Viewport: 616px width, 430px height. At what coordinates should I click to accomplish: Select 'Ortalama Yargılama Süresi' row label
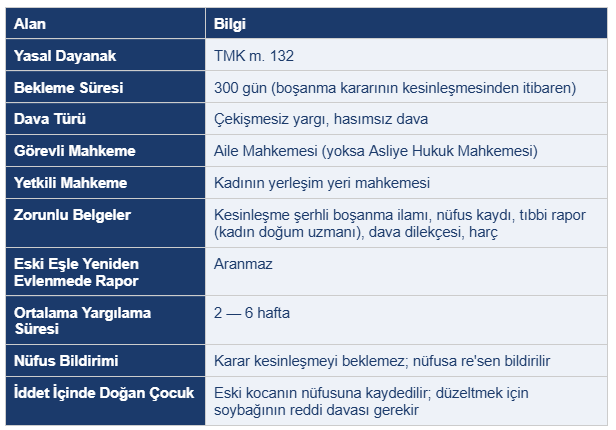[82, 320]
